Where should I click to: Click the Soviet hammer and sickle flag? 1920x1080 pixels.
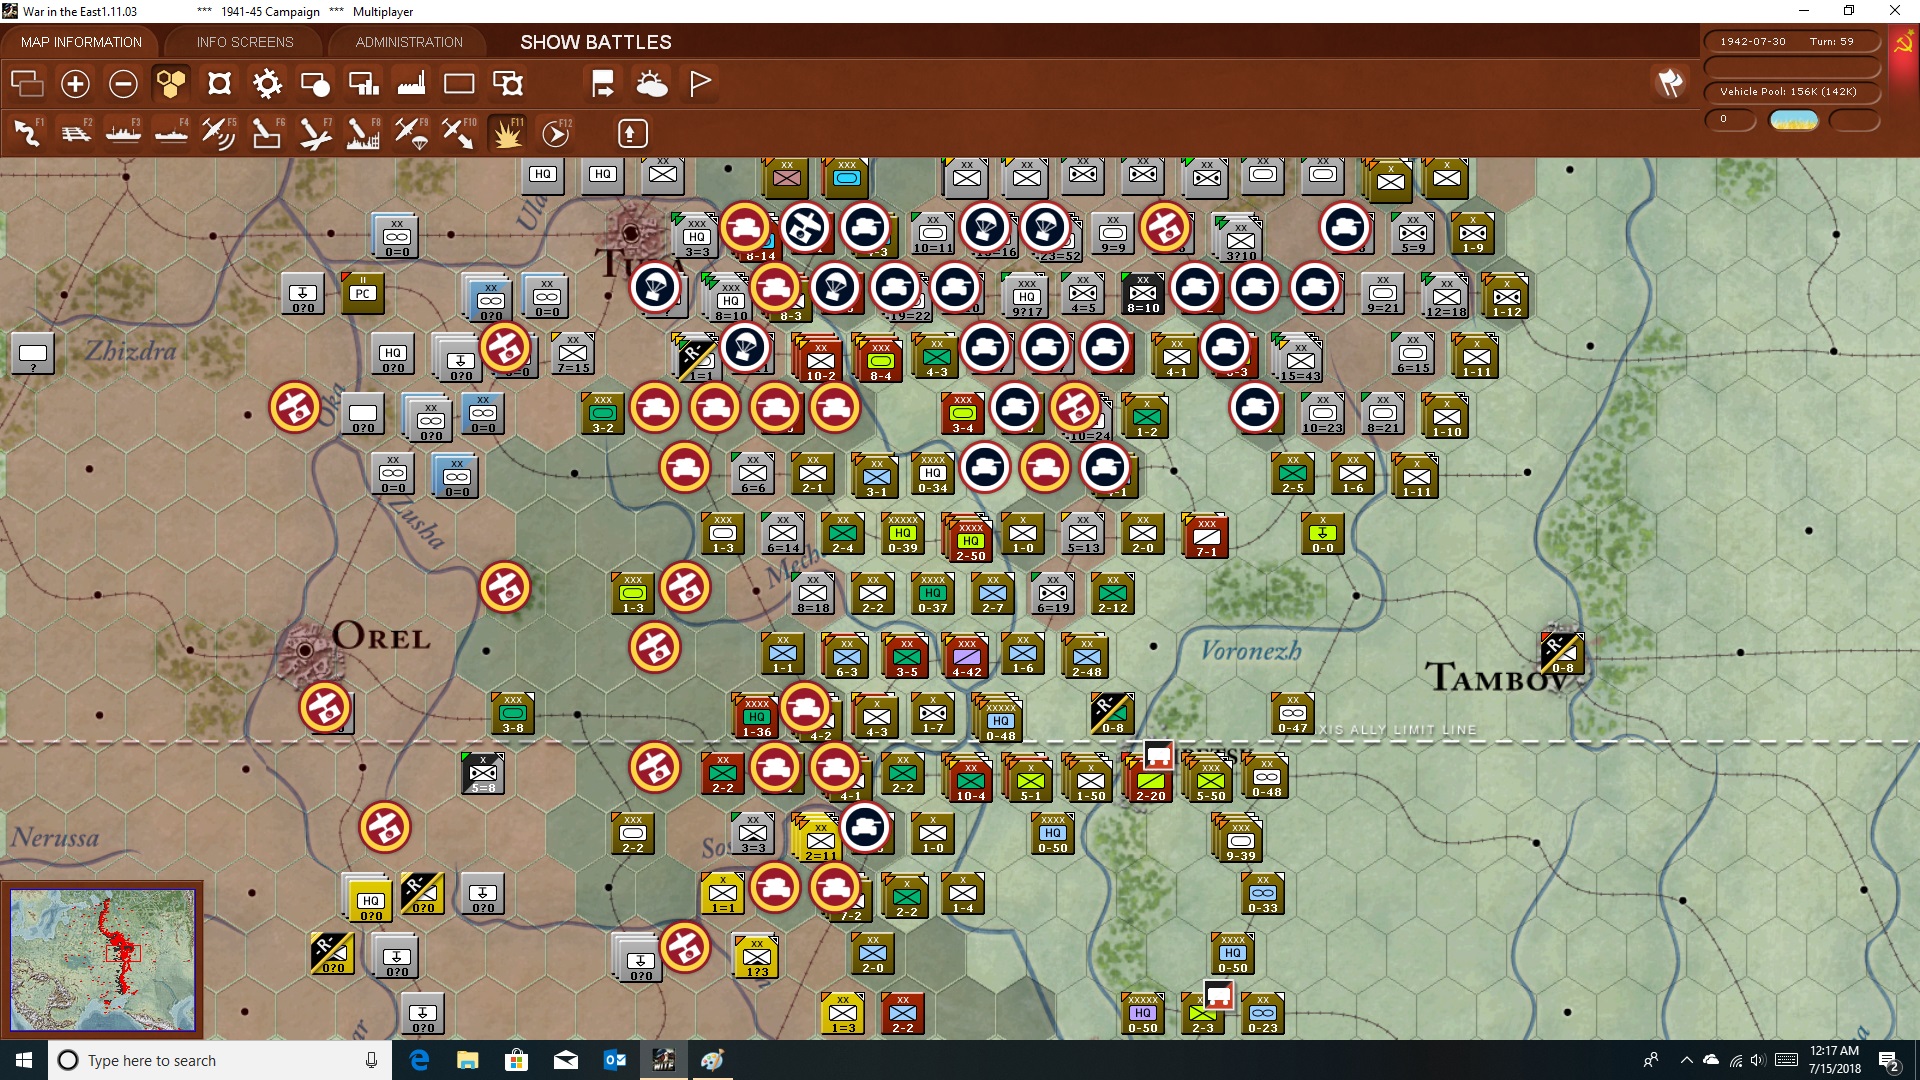pos(1903,43)
